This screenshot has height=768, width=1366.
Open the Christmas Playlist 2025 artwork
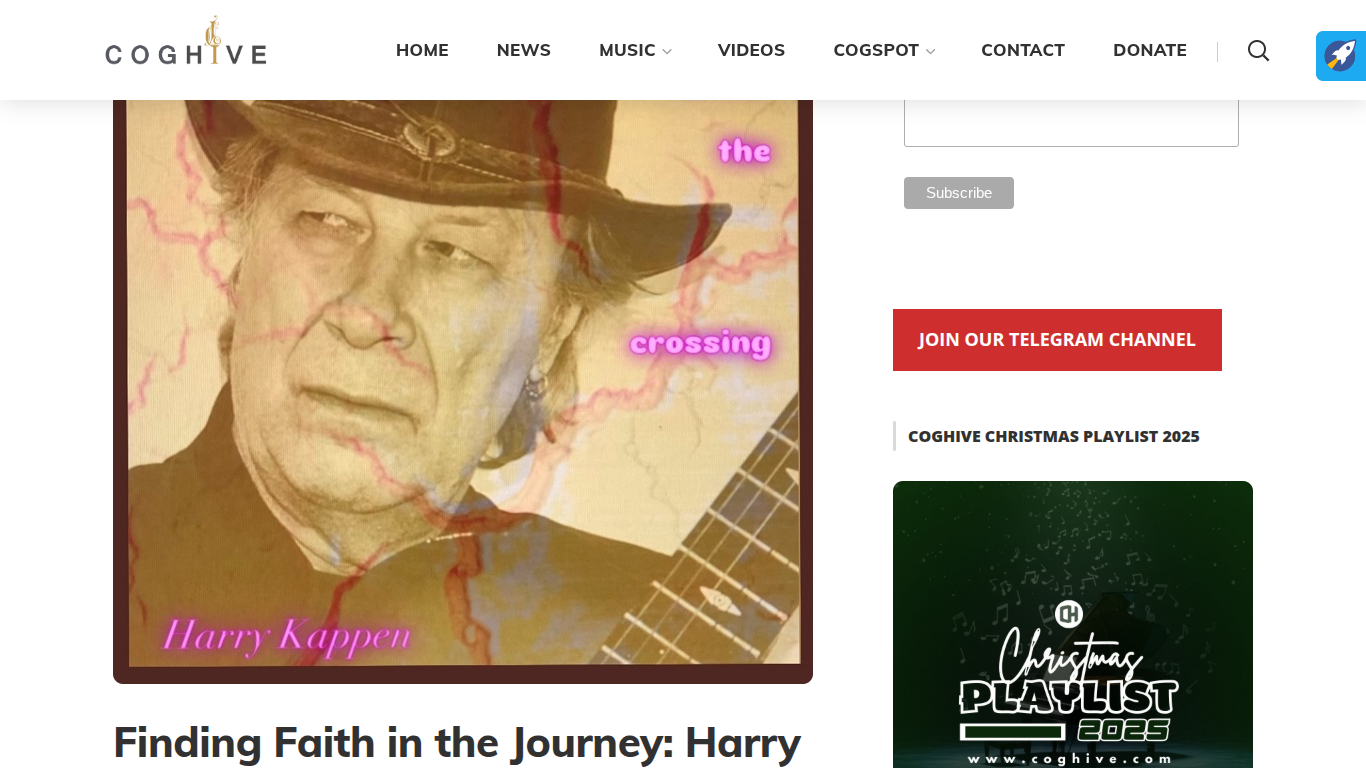(1073, 624)
